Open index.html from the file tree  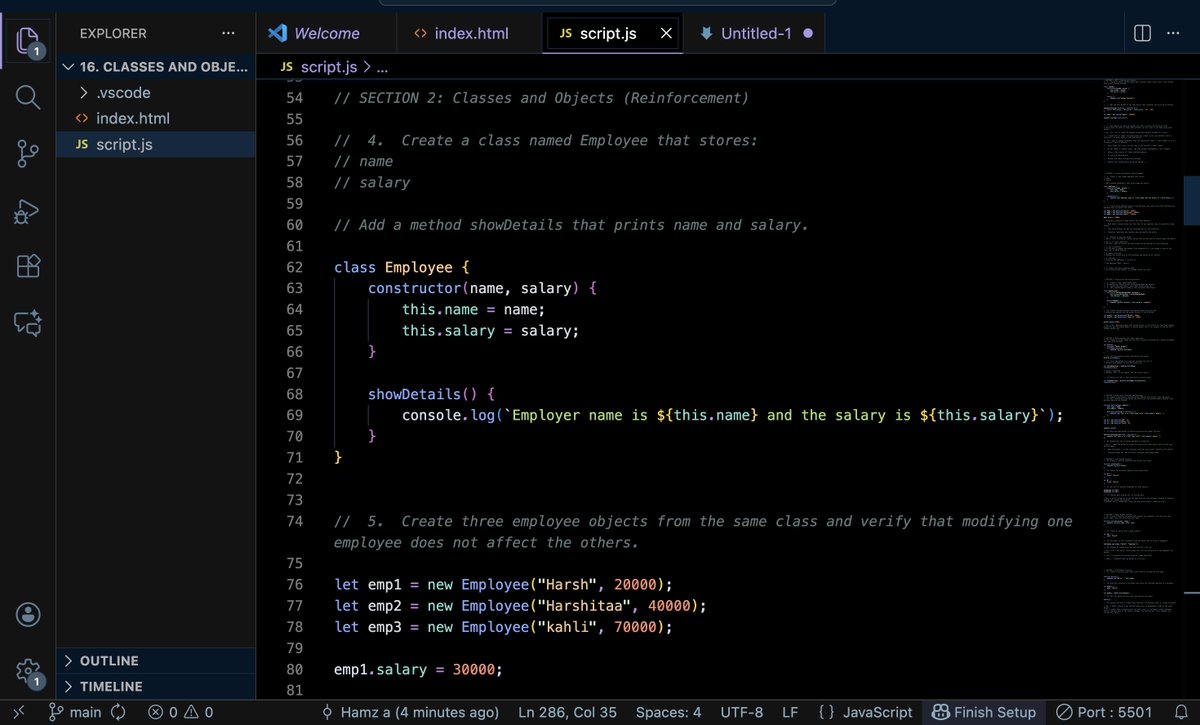pyautogui.click(x=155, y=118)
